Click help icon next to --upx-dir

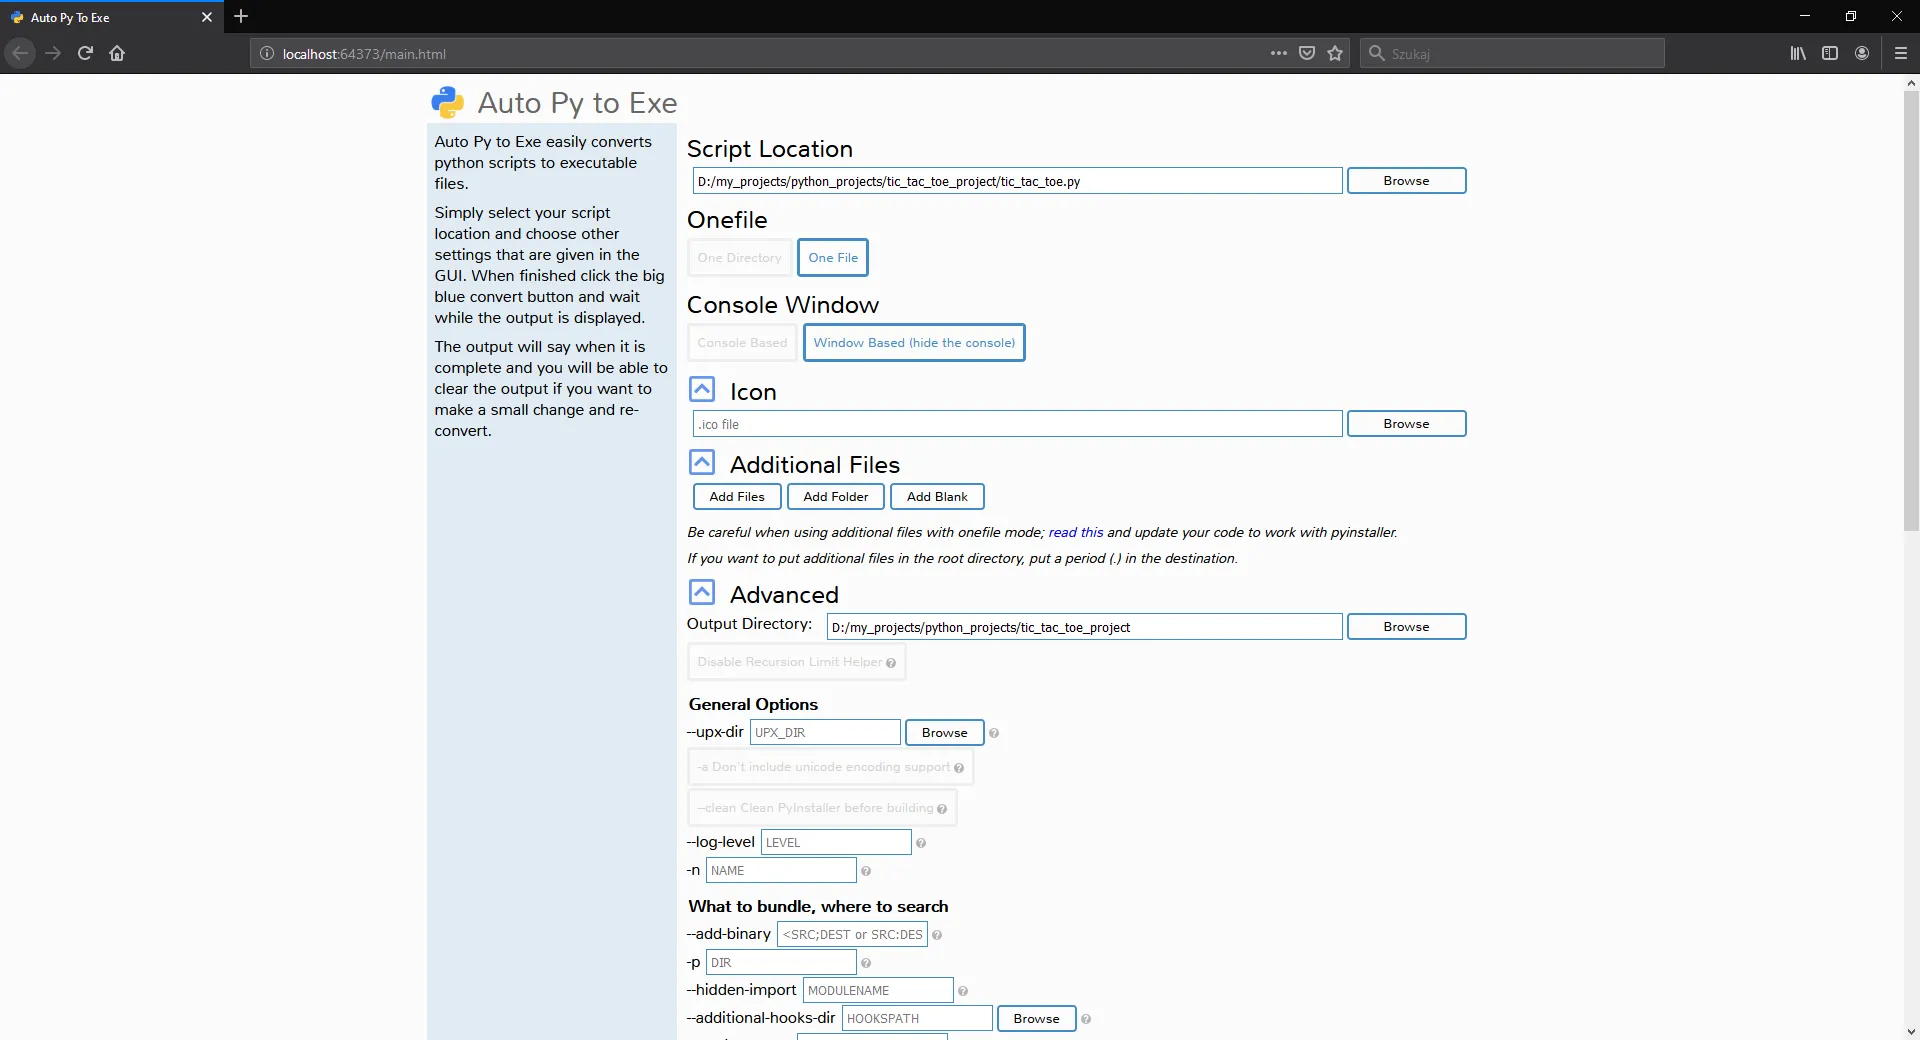pos(994,734)
